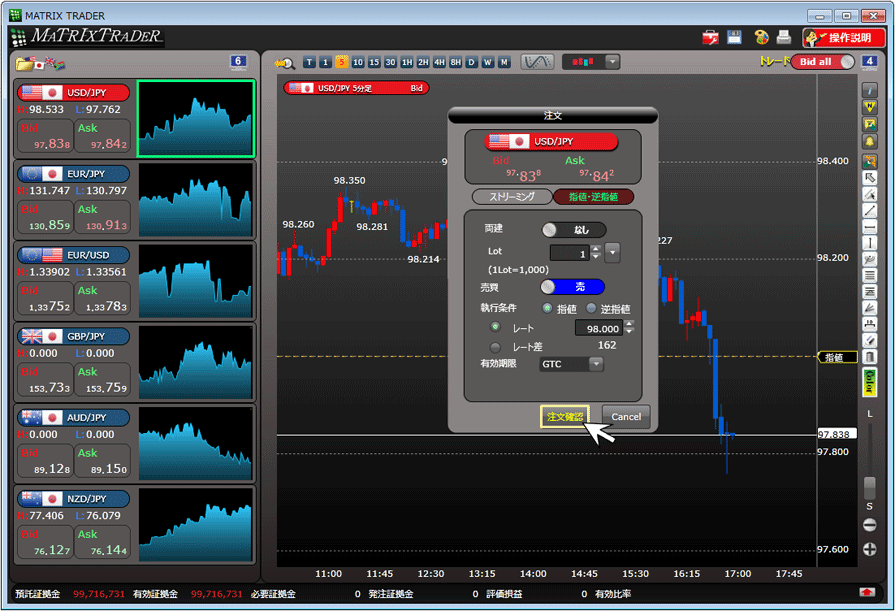
Task: Click the alert bell icon
Action: pyautogui.click(x=869, y=140)
